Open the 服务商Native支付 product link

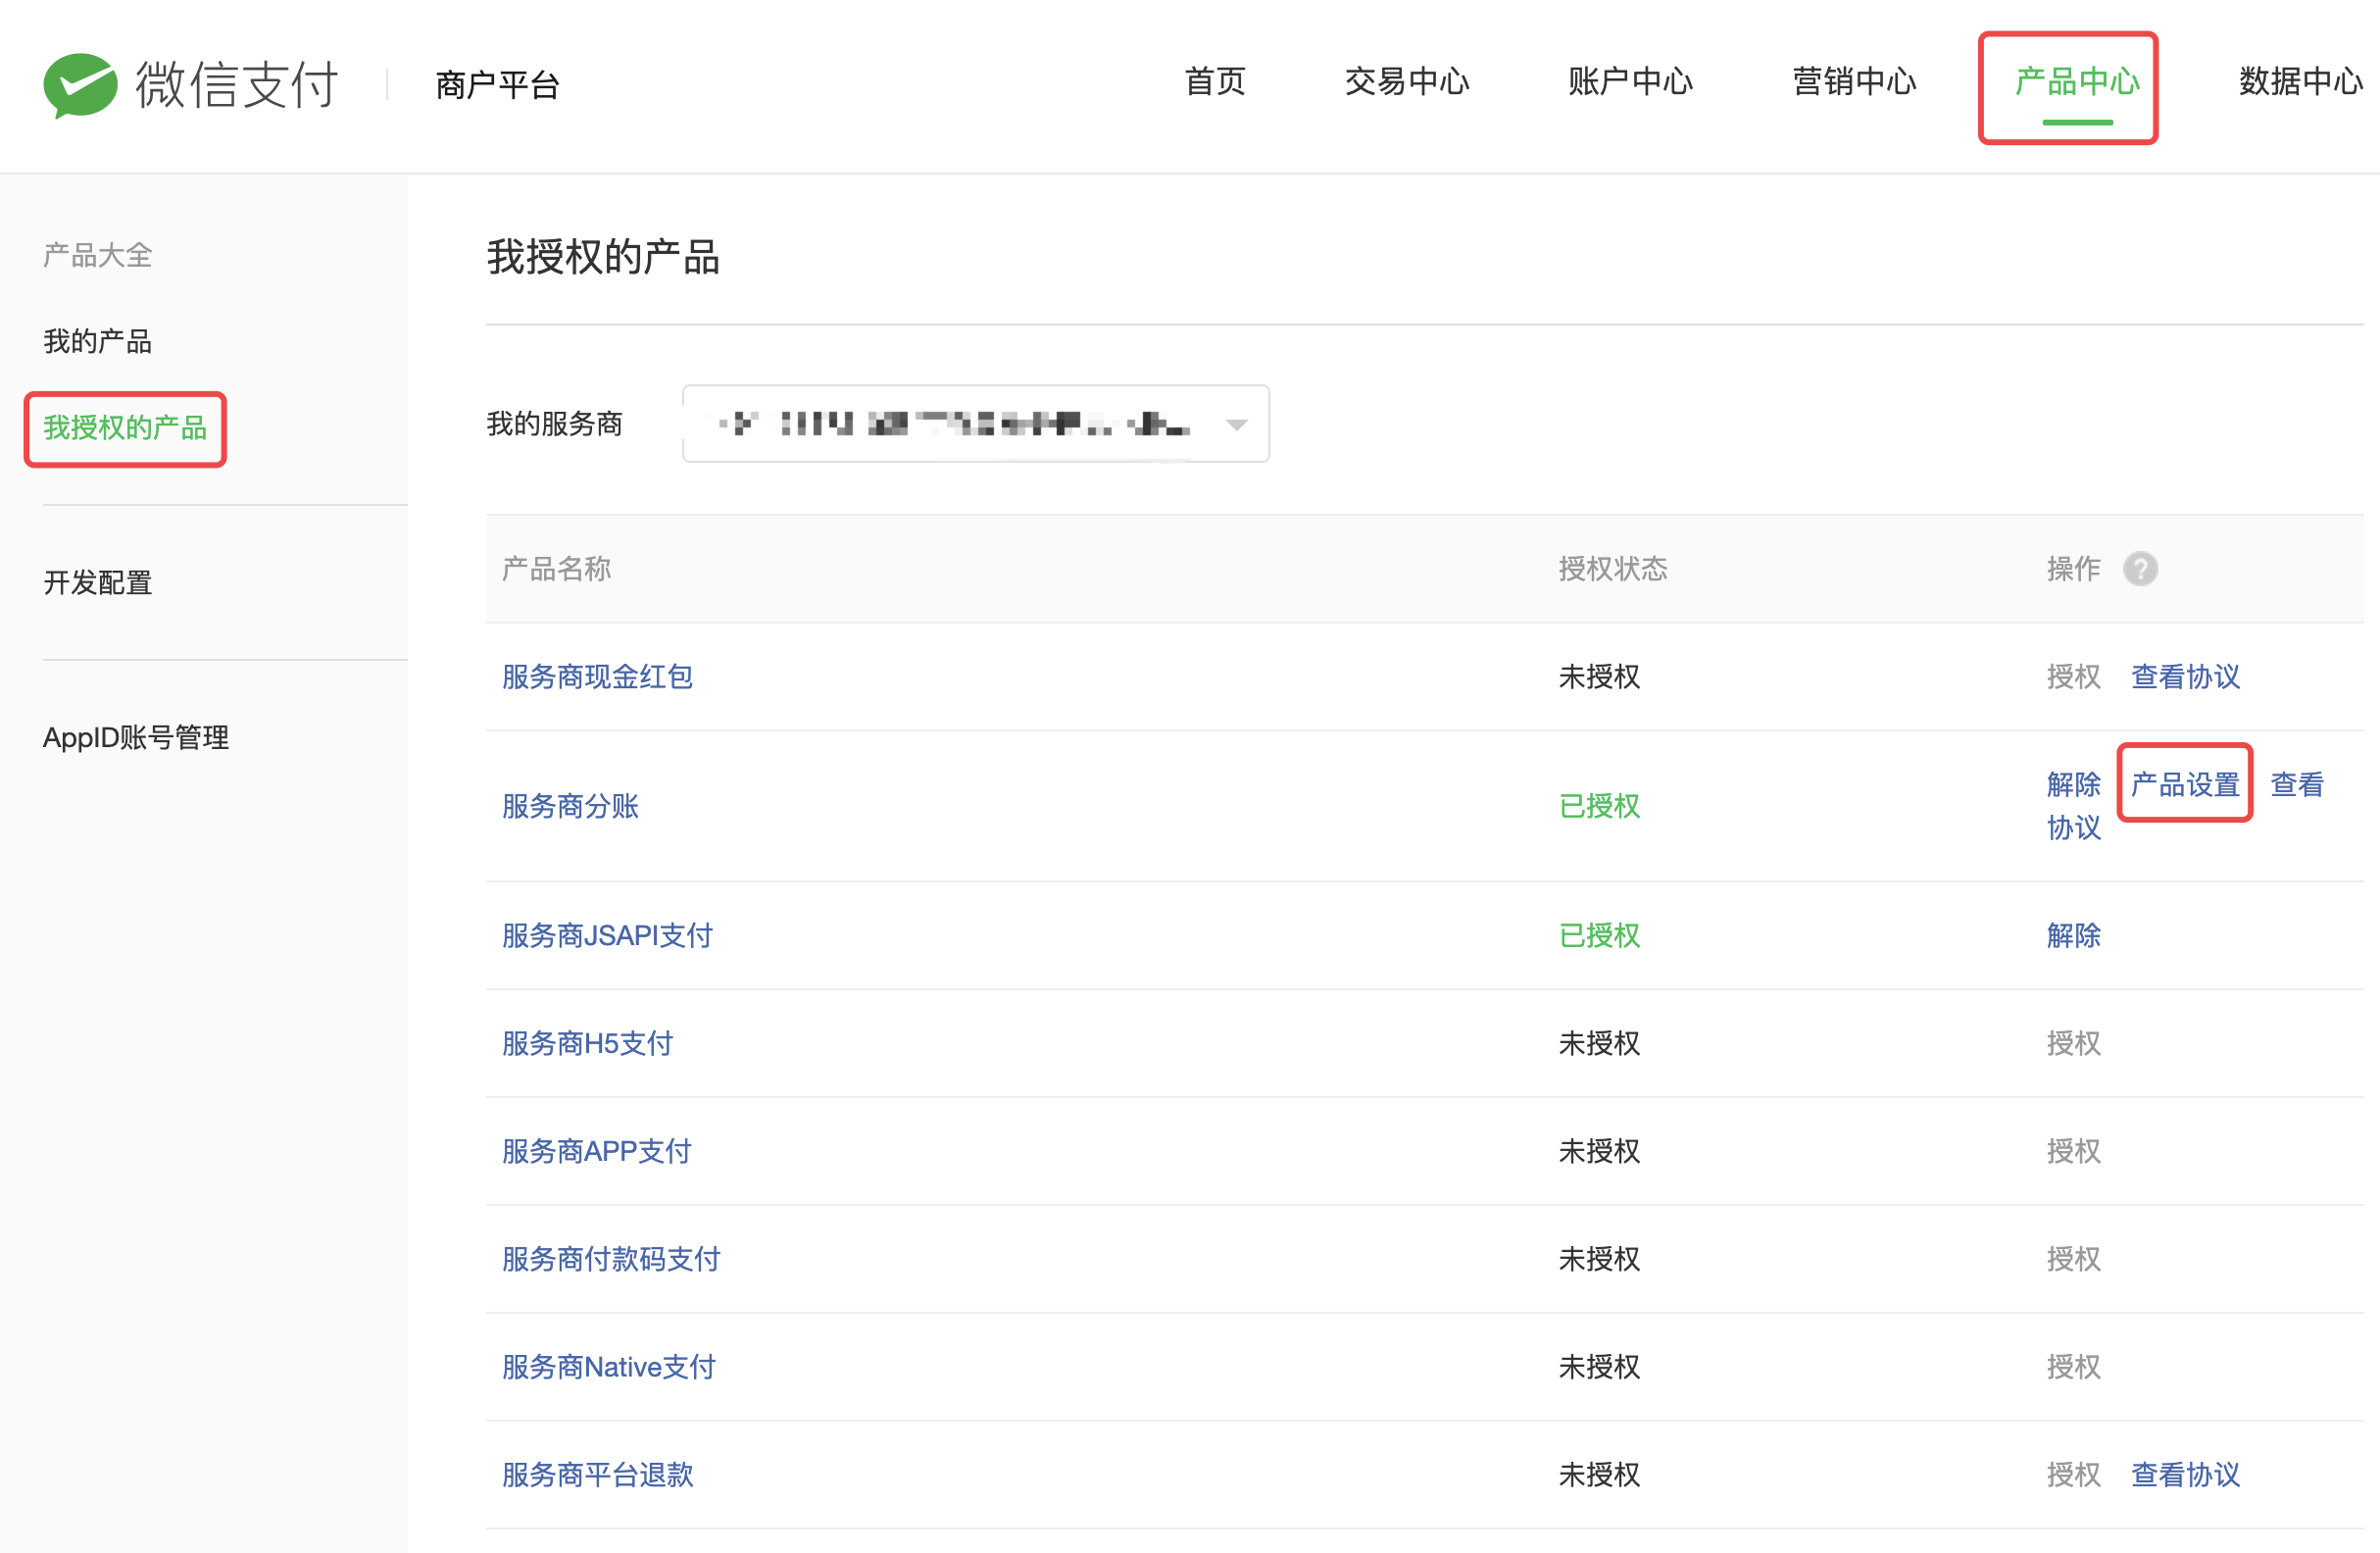[x=608, y=1368]
